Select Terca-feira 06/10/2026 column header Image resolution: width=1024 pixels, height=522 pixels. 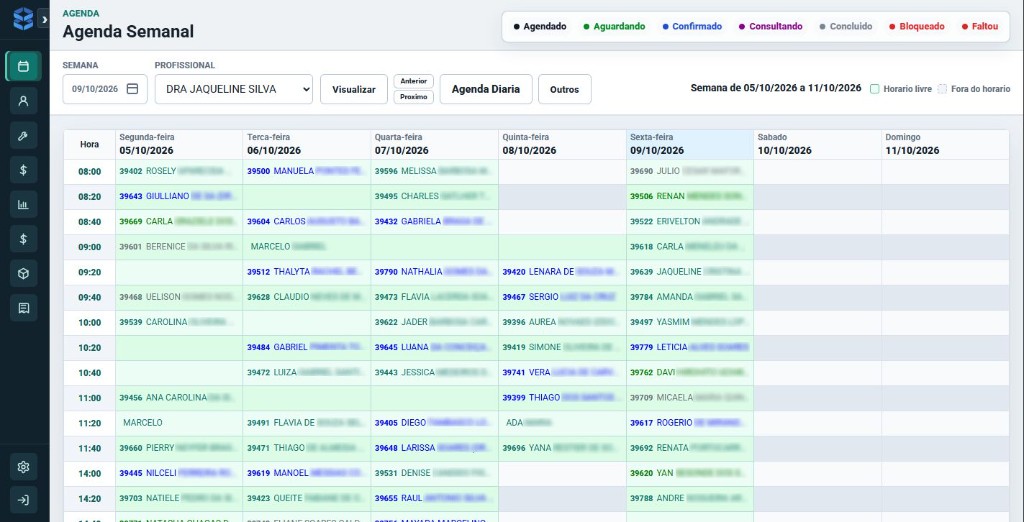pyautogui.click(x=306, y=144)
